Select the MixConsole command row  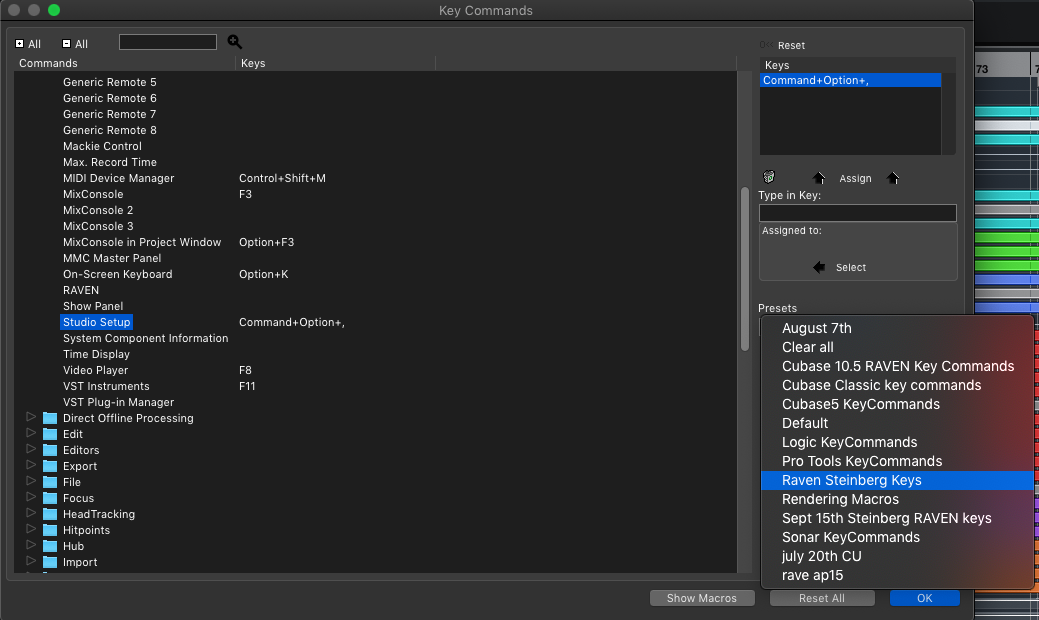coord(93,194)
